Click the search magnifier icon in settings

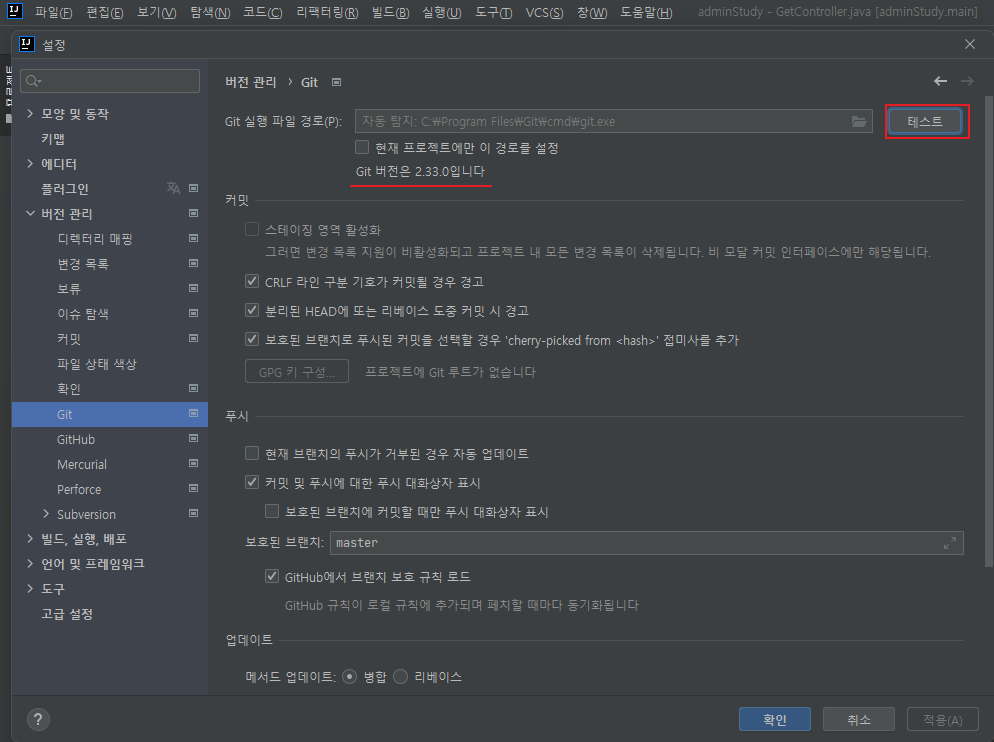[33, 81]
